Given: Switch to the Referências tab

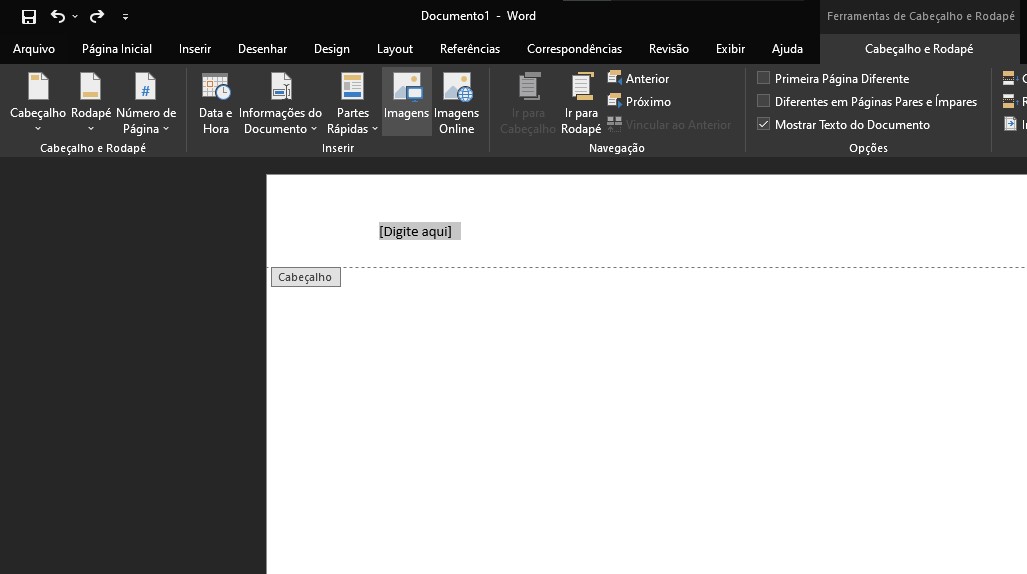Looking at the screenshot, I should tap(470, 48).
